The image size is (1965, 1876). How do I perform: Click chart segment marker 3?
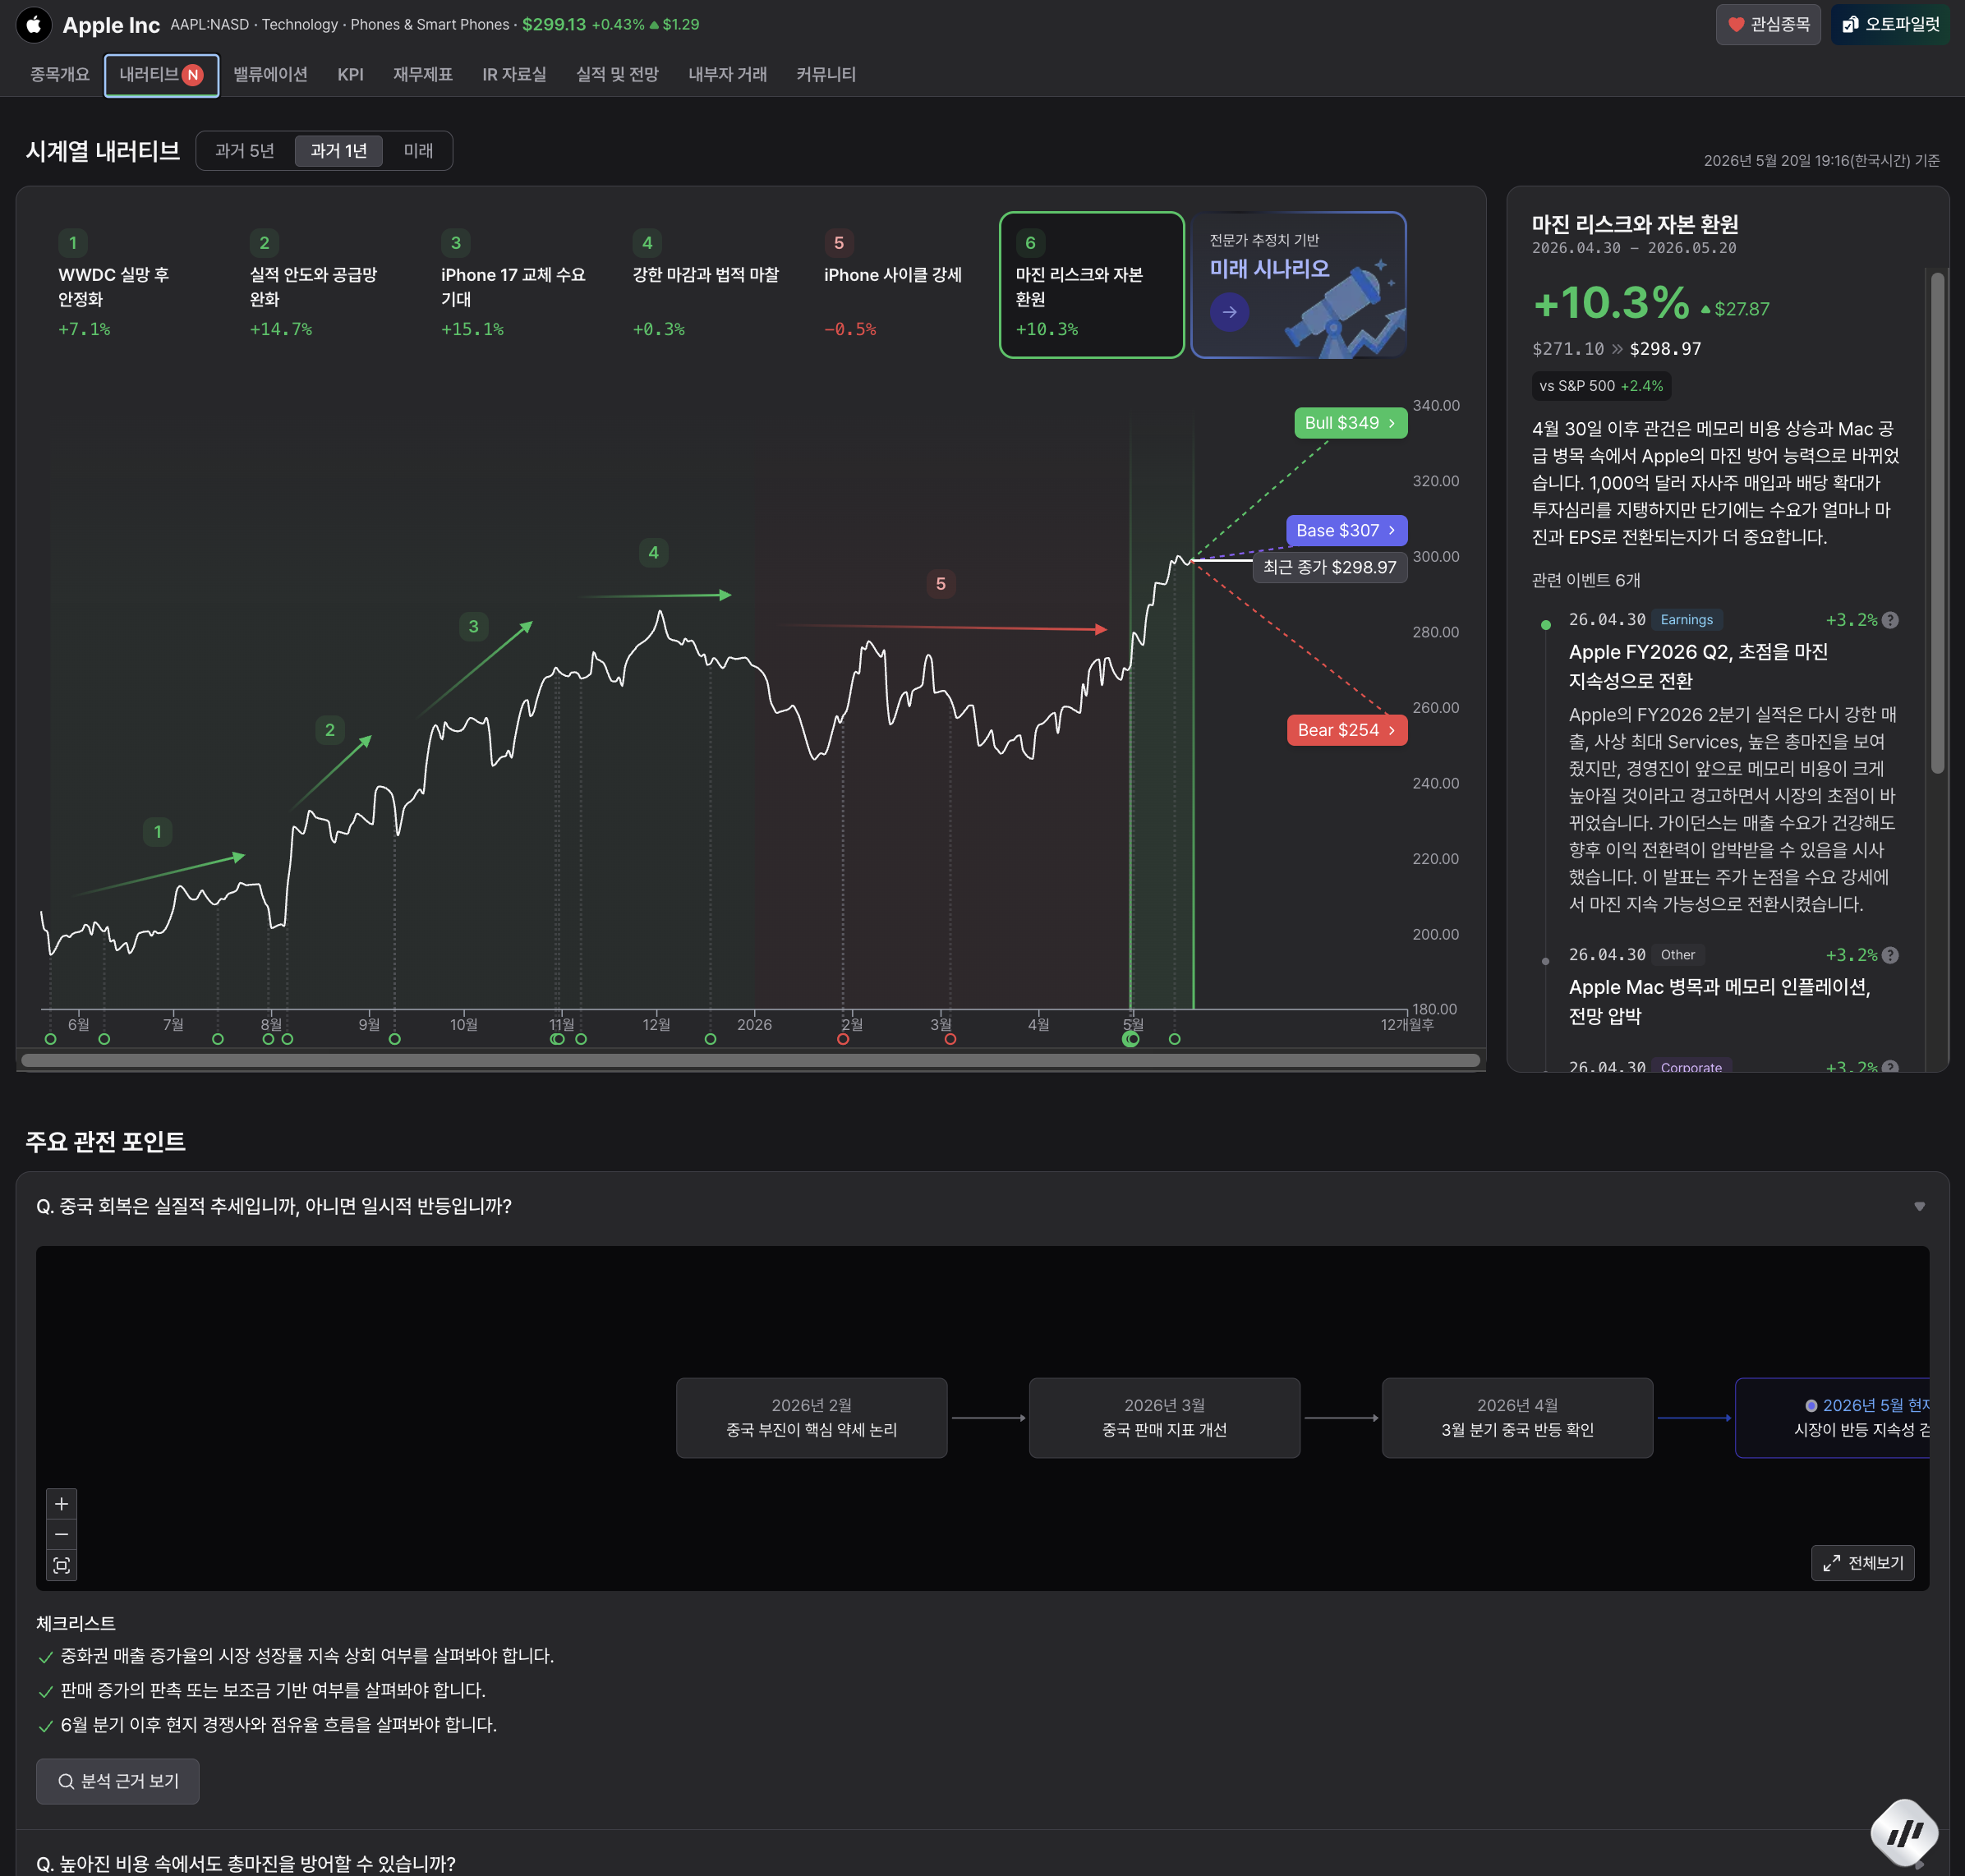click(473, 627)
